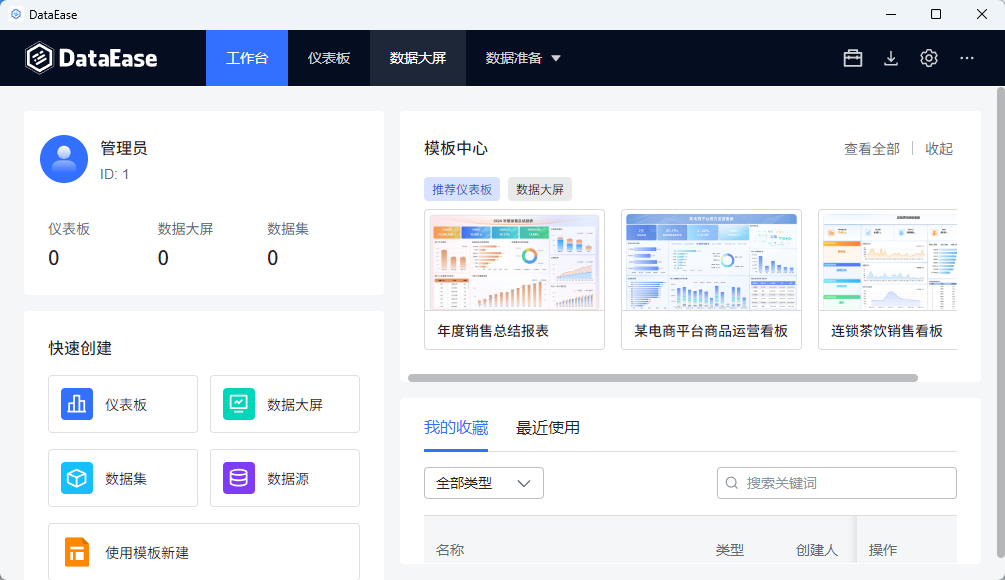This screenshot has height=580, width=1005.
Task: Collapse the template center via 收起
Action: click(x=938, y=148)
